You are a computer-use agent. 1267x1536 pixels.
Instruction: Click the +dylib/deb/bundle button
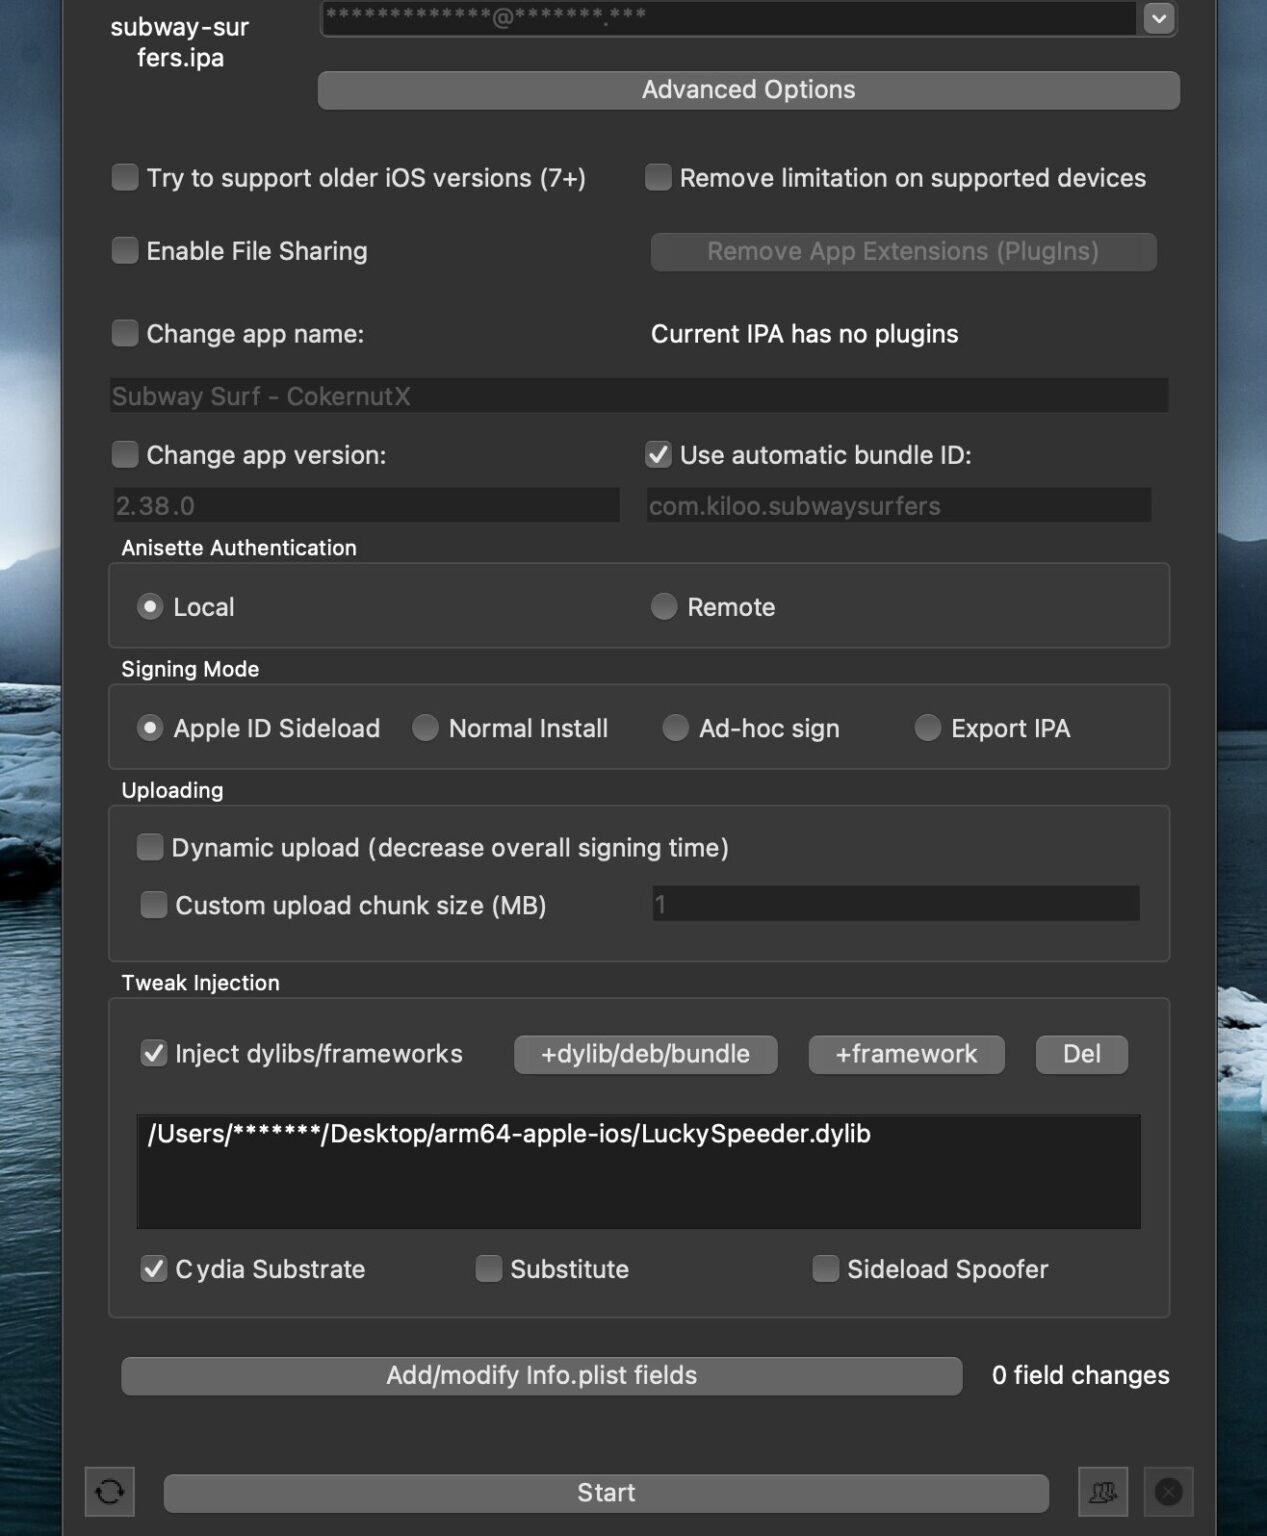(645, 1053)
